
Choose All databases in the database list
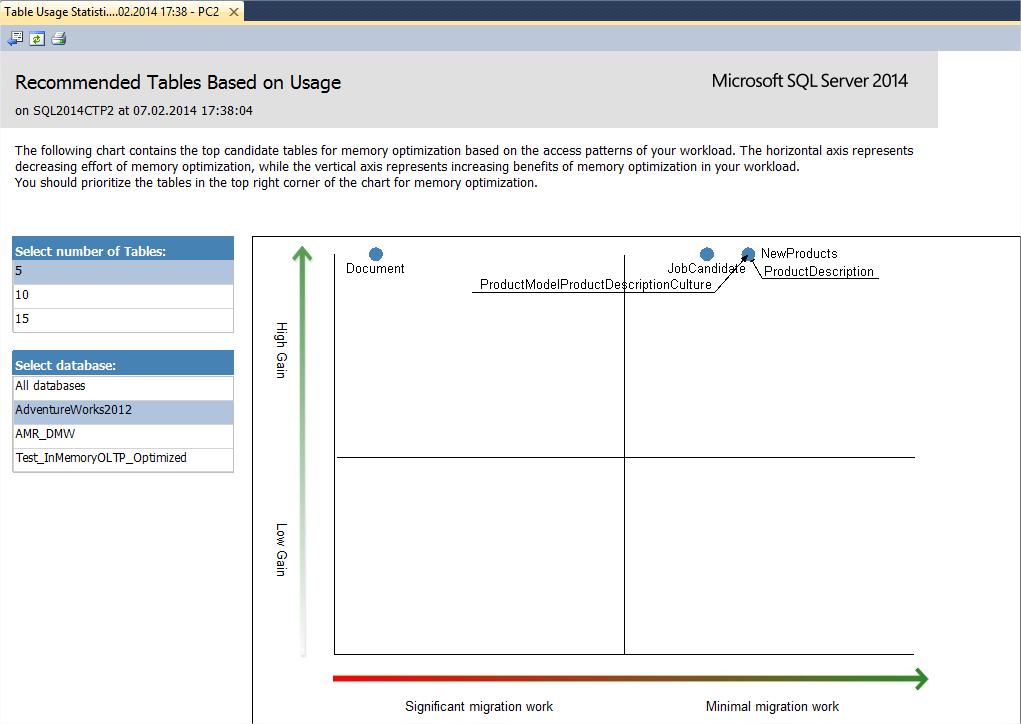(123, 387)
